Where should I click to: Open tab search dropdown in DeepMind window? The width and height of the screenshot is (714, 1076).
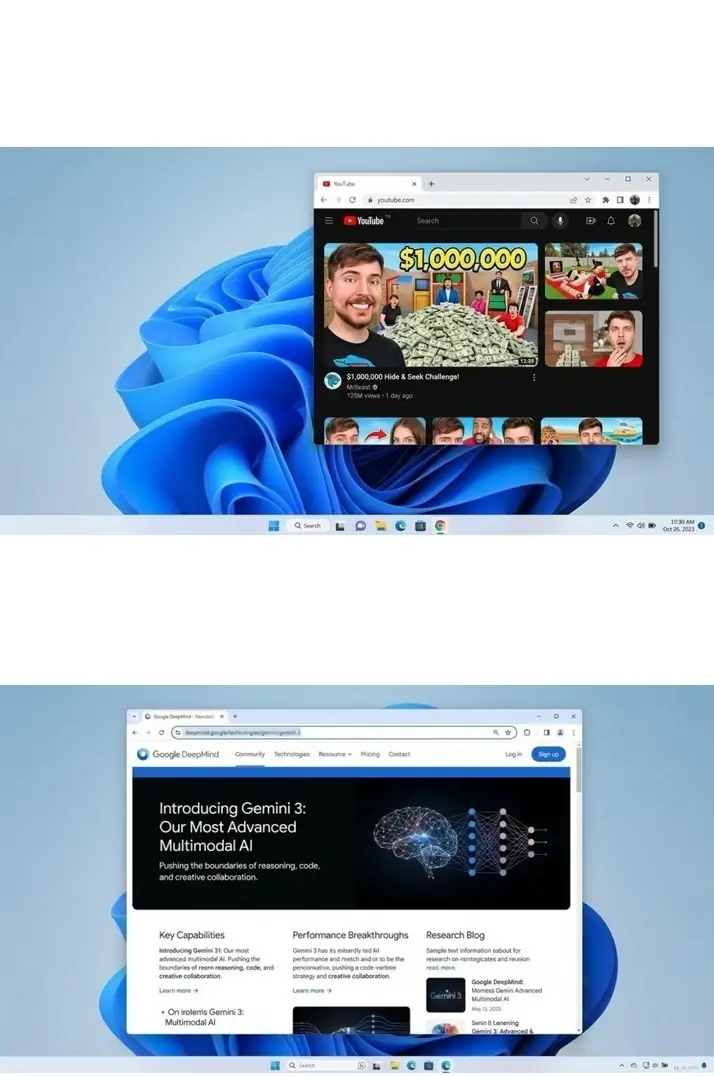click(134, 716)
